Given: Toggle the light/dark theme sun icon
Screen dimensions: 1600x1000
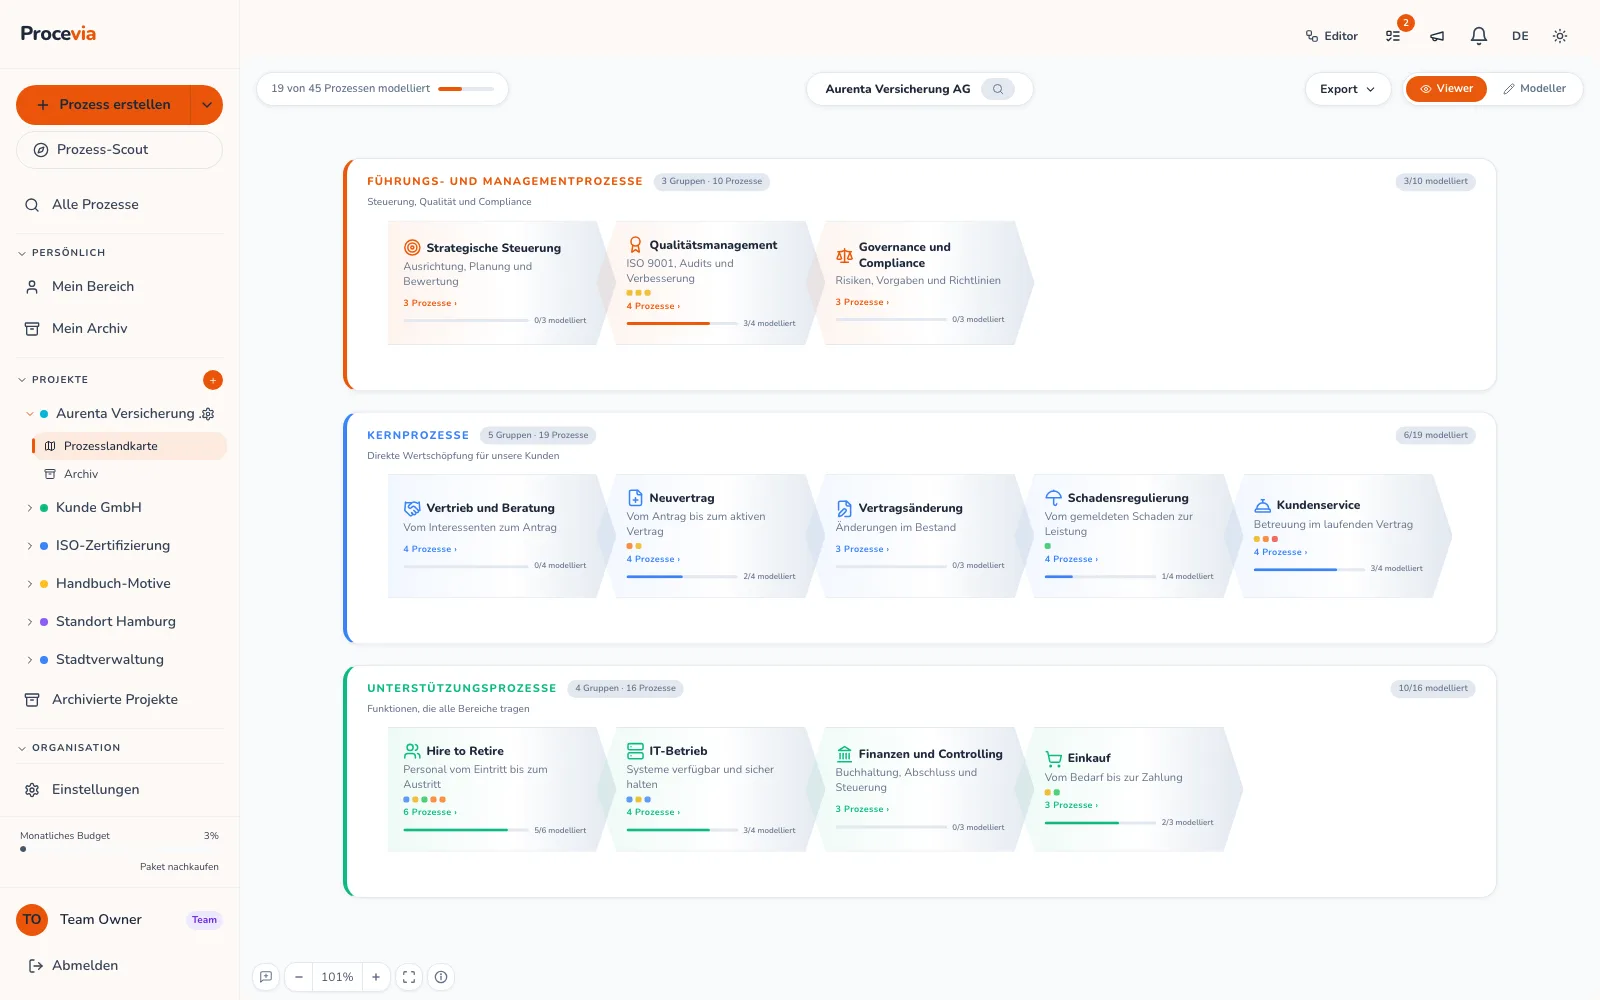Looking at the screenshot, I should click(x=1559, y=36).
